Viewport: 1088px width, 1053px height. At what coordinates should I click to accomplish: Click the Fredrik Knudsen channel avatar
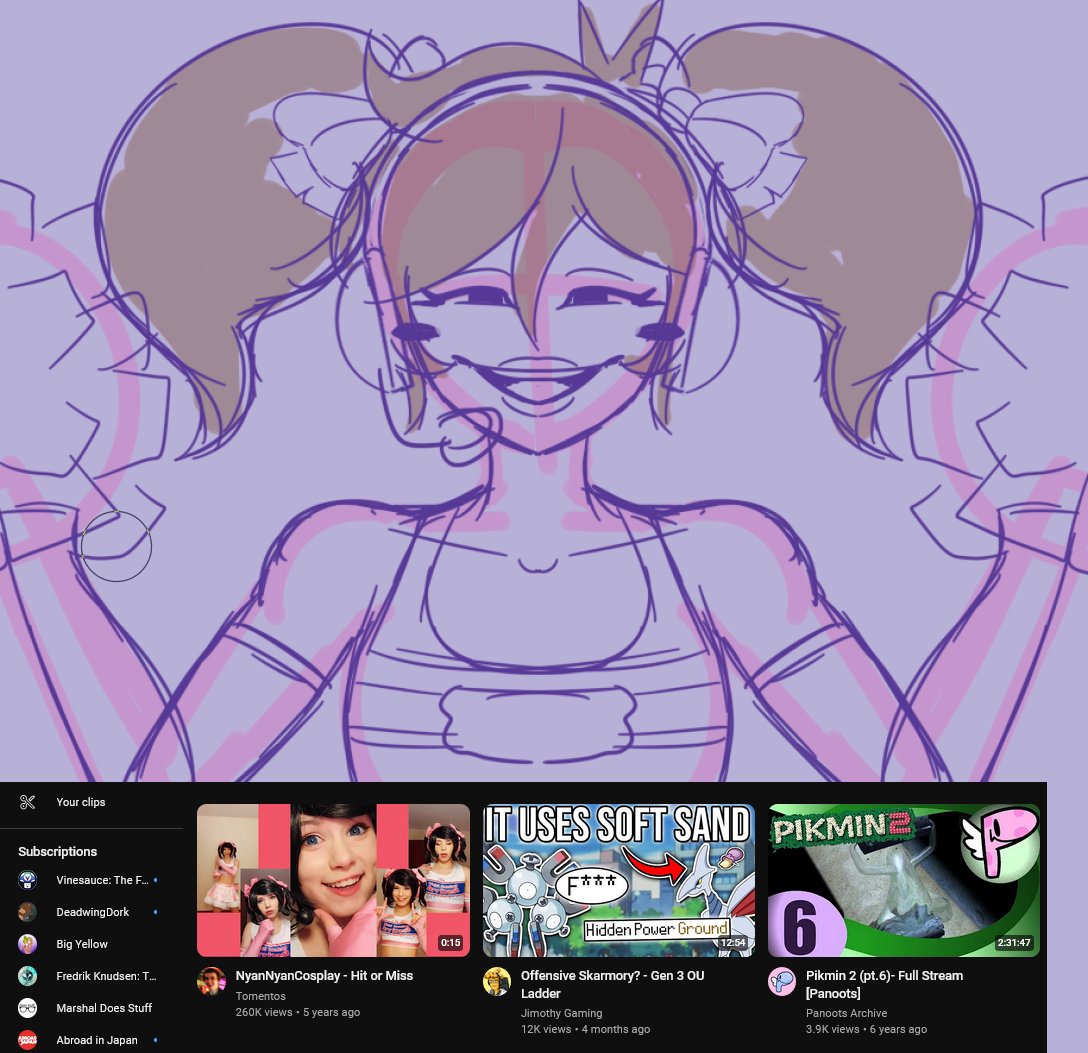point(28,976)
